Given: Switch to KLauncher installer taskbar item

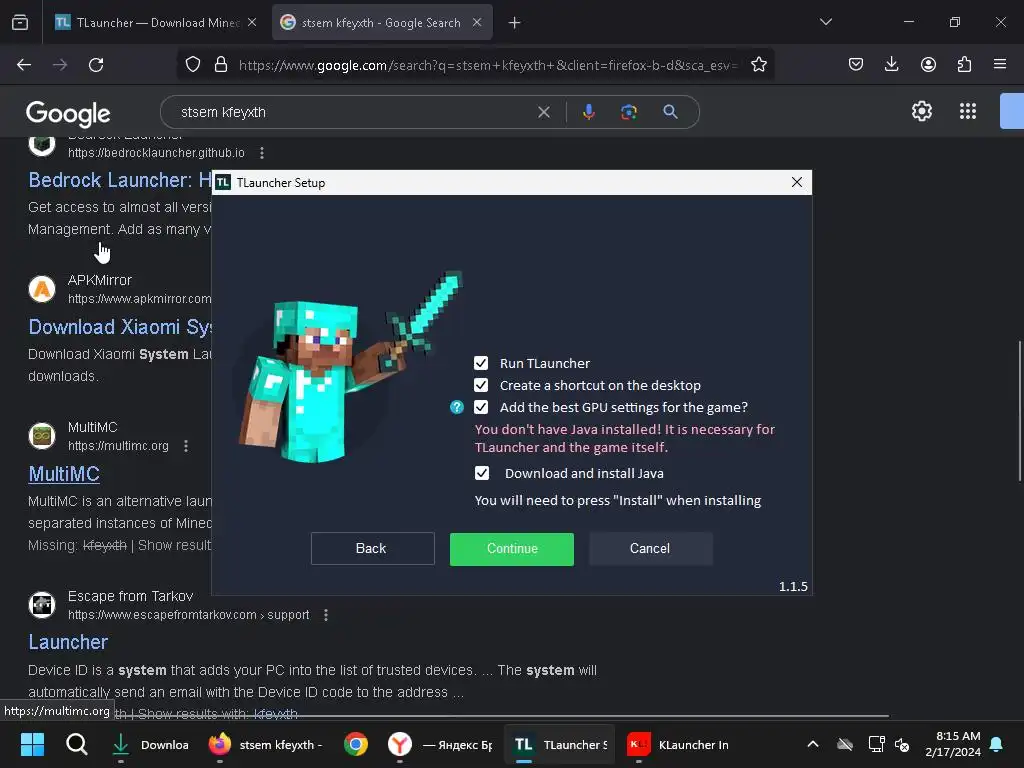Looking at the screenshot, I should tap(678, 744).
